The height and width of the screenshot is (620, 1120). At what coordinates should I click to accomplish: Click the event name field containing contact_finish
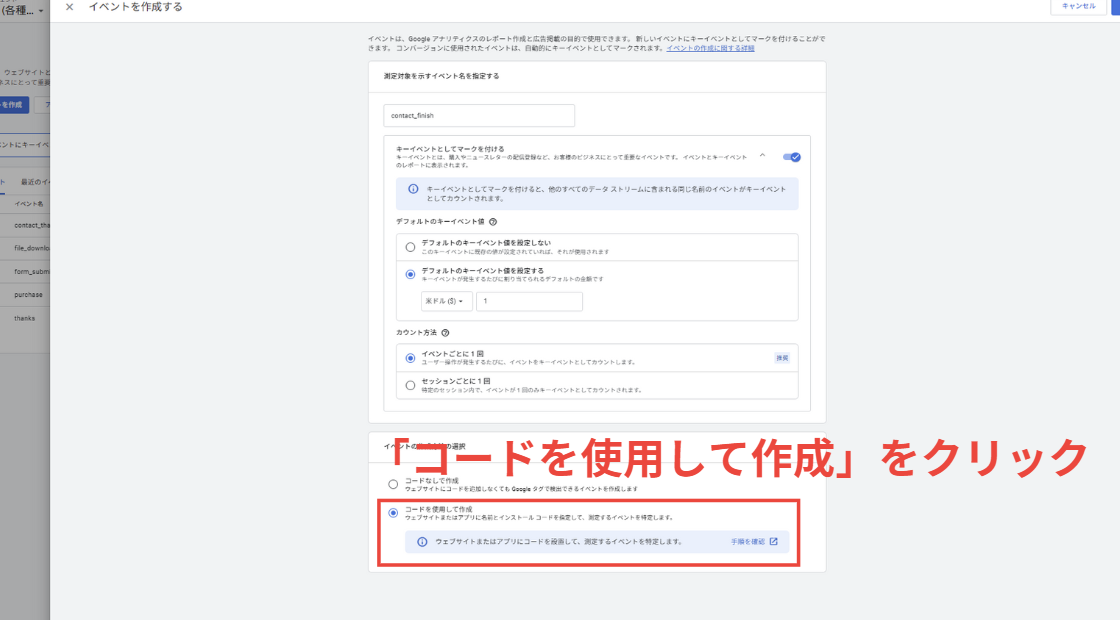coord(479,116)
